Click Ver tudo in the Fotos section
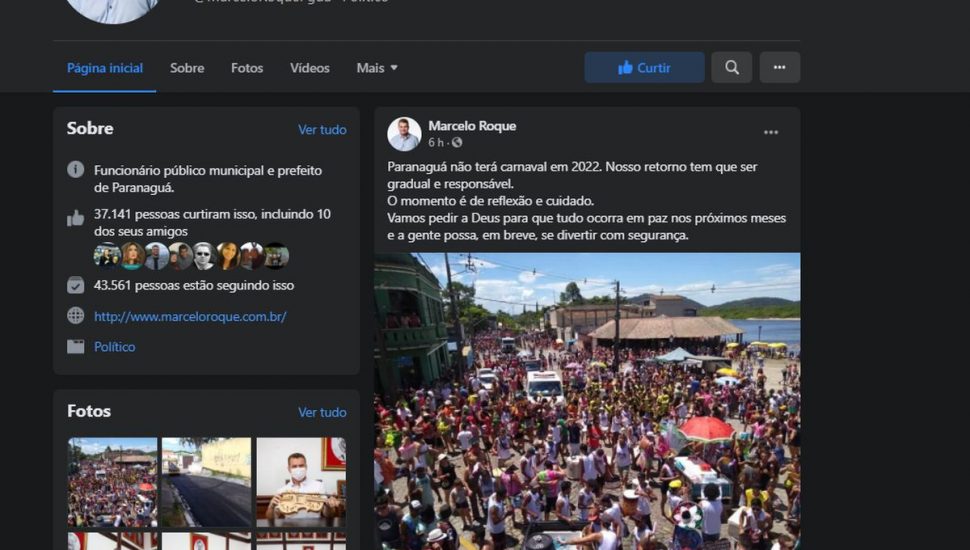The width and height of the screenshot is (970, 550). (x=322, y=412)
